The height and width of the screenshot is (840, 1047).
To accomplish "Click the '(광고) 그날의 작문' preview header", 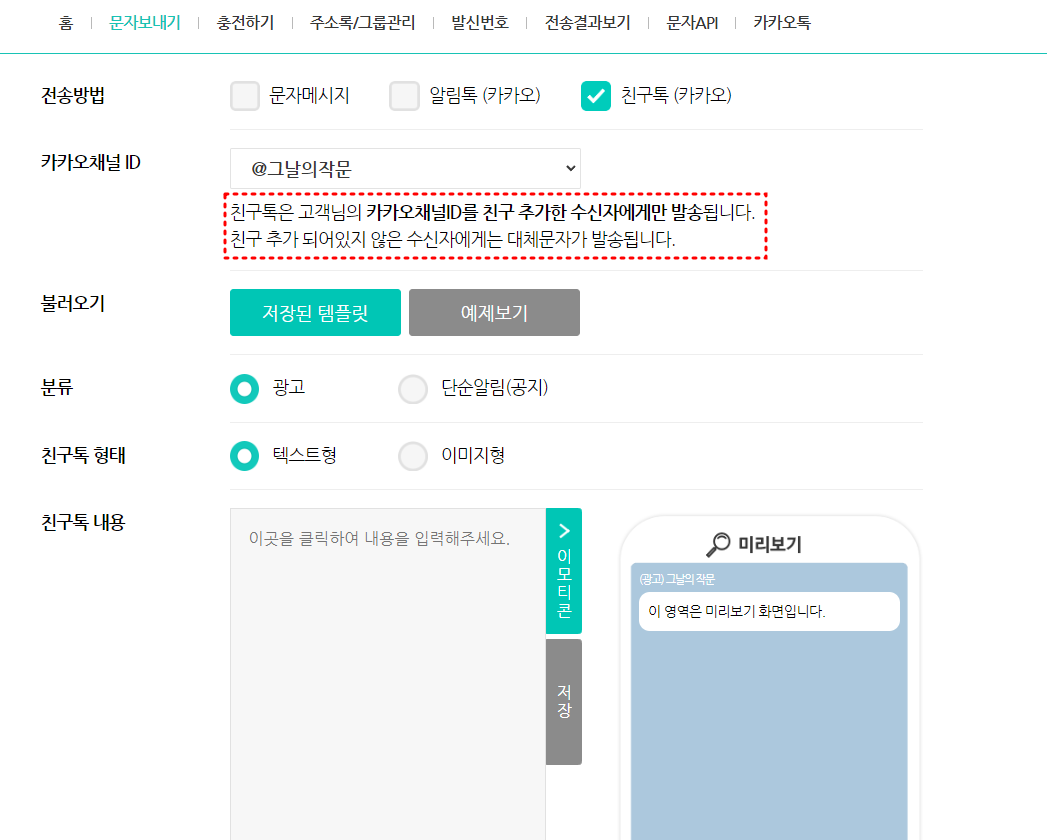I will (x=677, y=579).
